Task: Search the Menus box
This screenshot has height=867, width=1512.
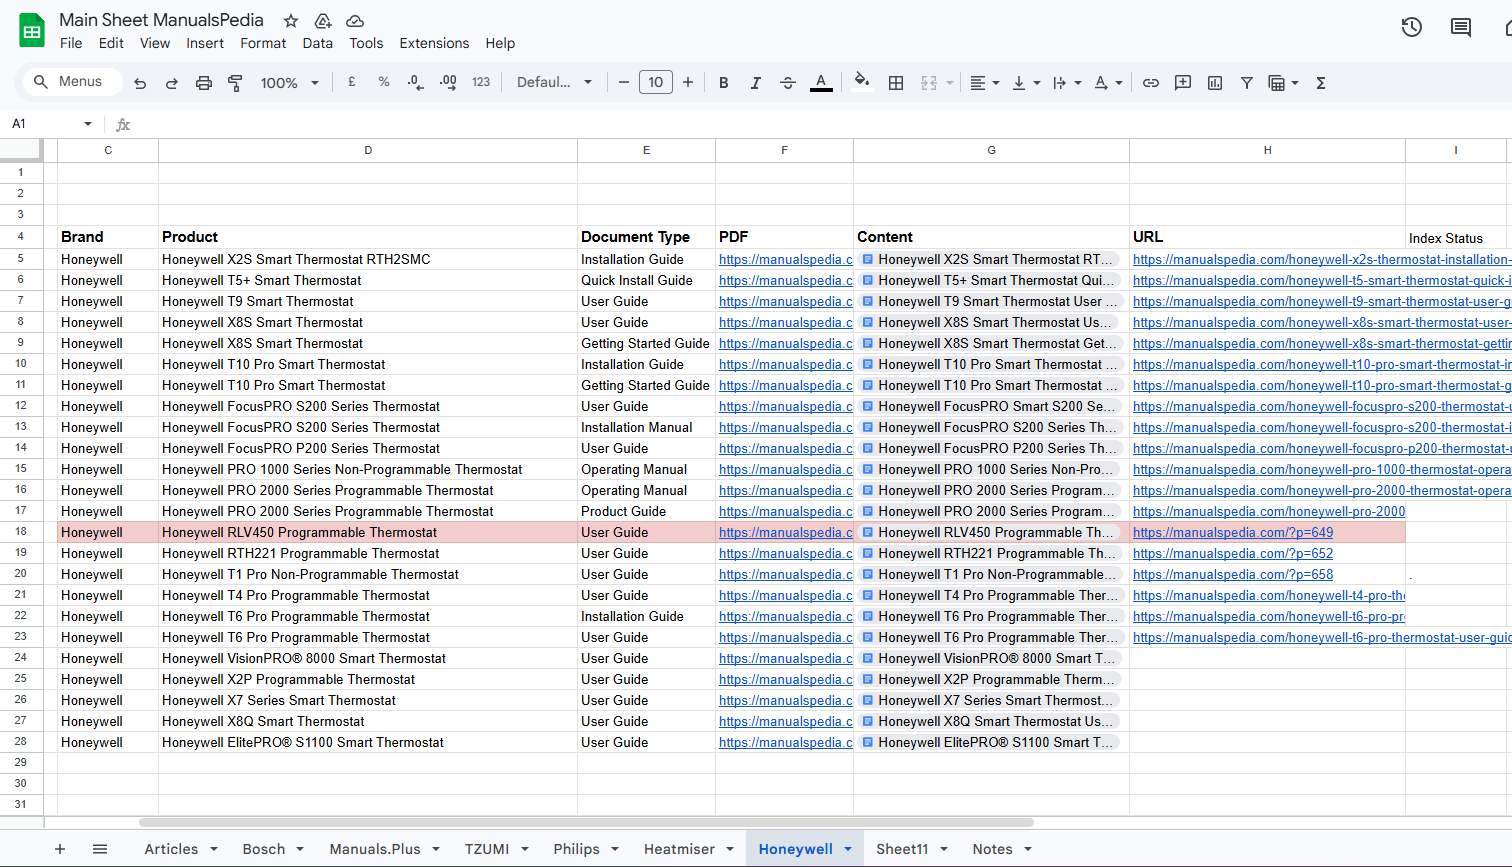Action: click(72, 82)
